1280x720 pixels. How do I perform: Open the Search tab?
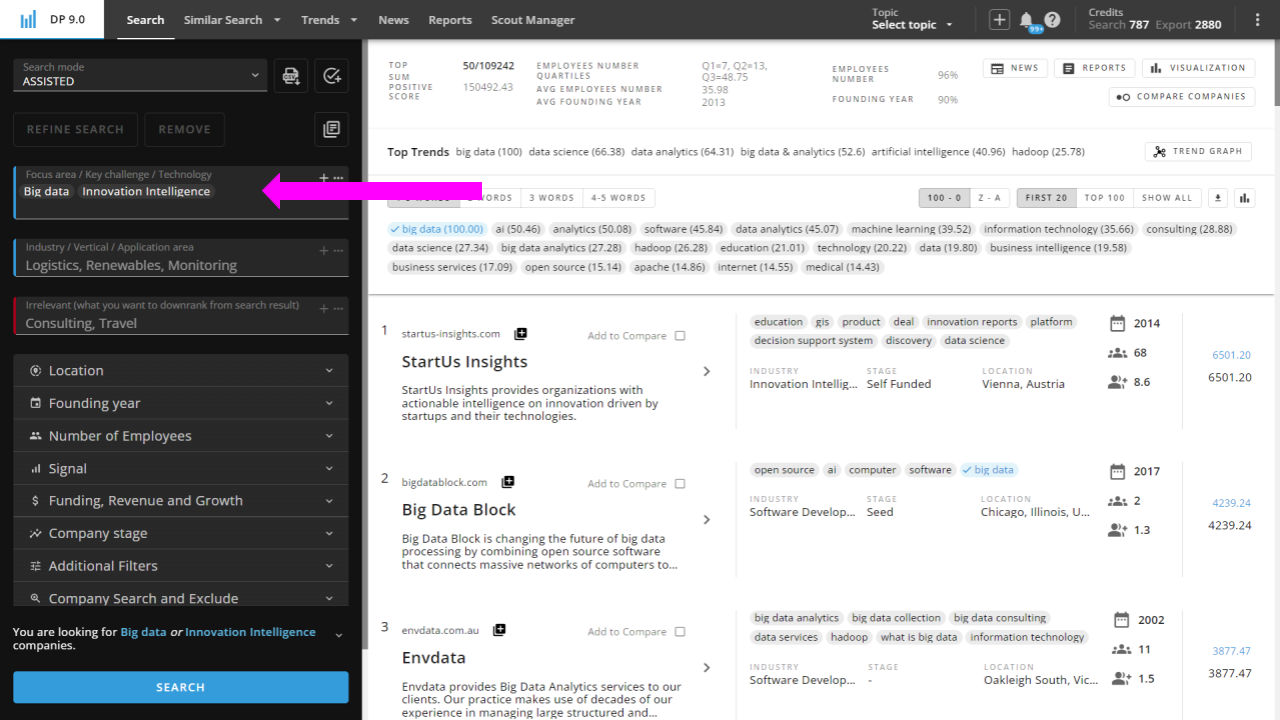point(146,20)
